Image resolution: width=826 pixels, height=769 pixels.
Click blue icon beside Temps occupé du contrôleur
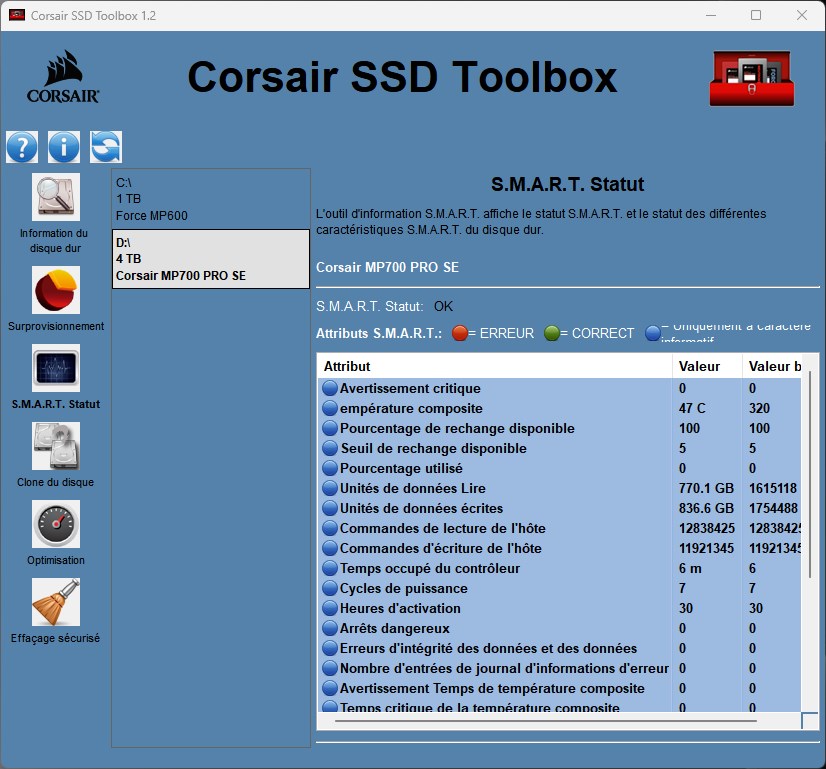point(330,568)
